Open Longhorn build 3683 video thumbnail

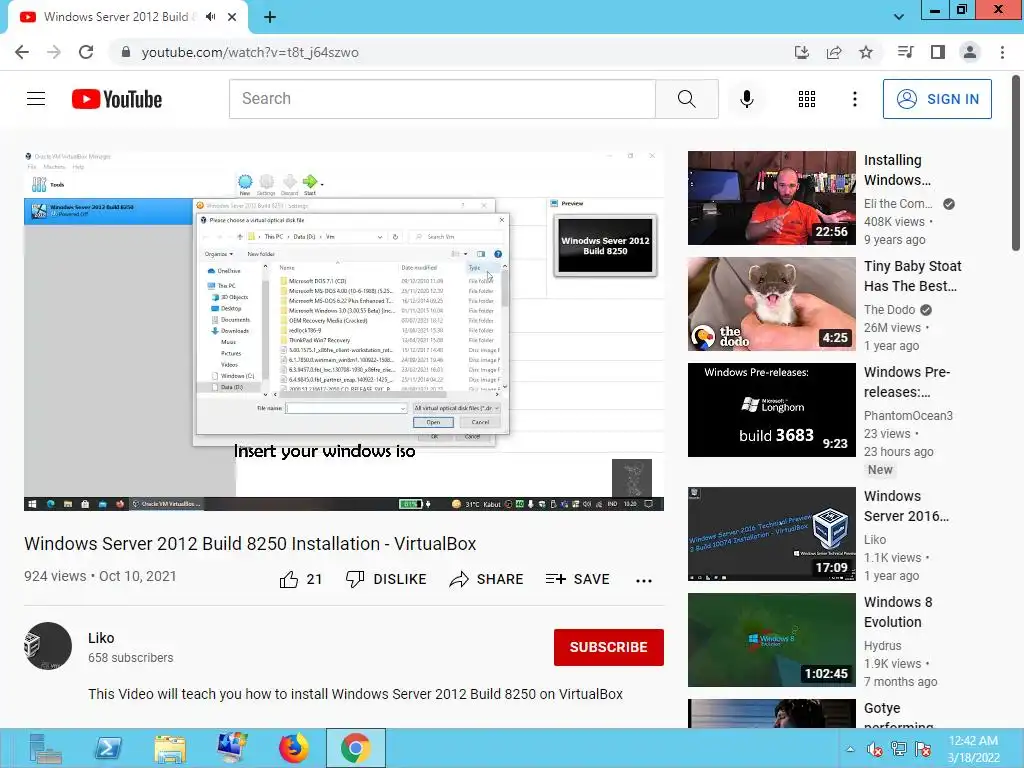pos(772,410)
